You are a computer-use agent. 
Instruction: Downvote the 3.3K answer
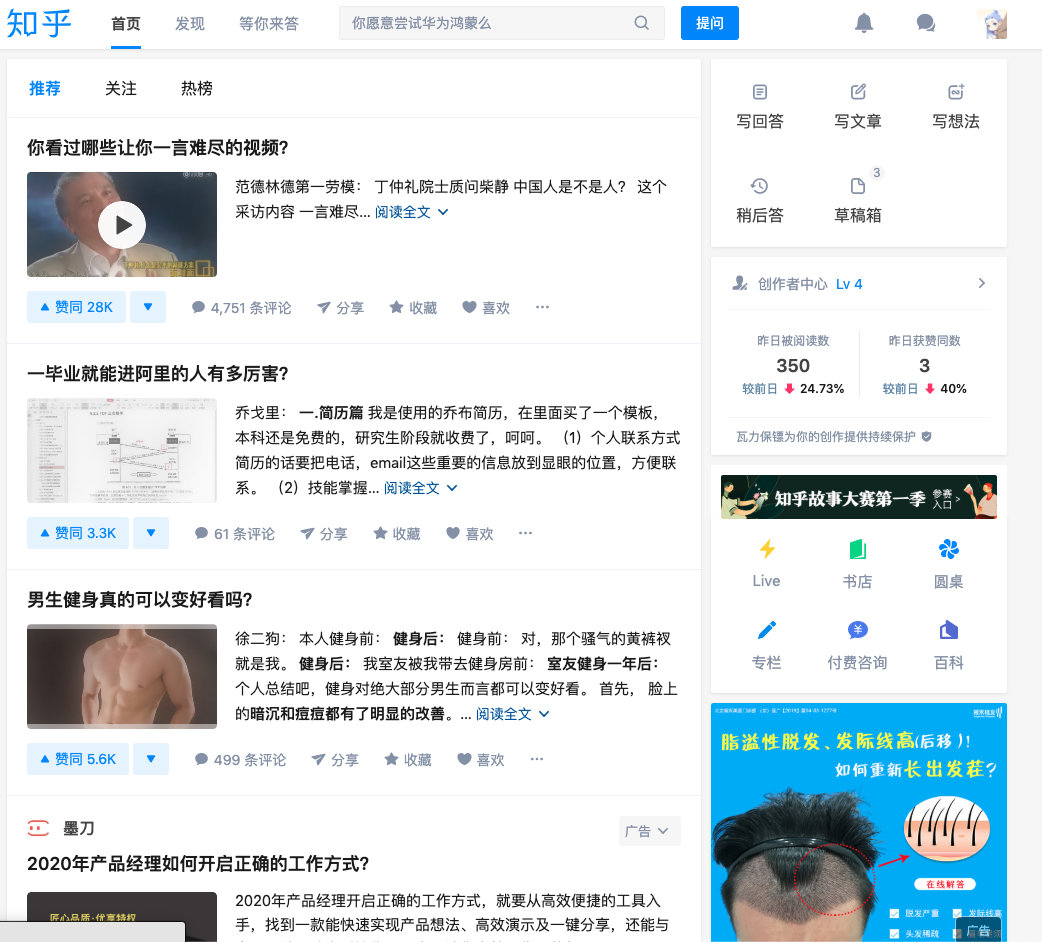pos(151,533)
